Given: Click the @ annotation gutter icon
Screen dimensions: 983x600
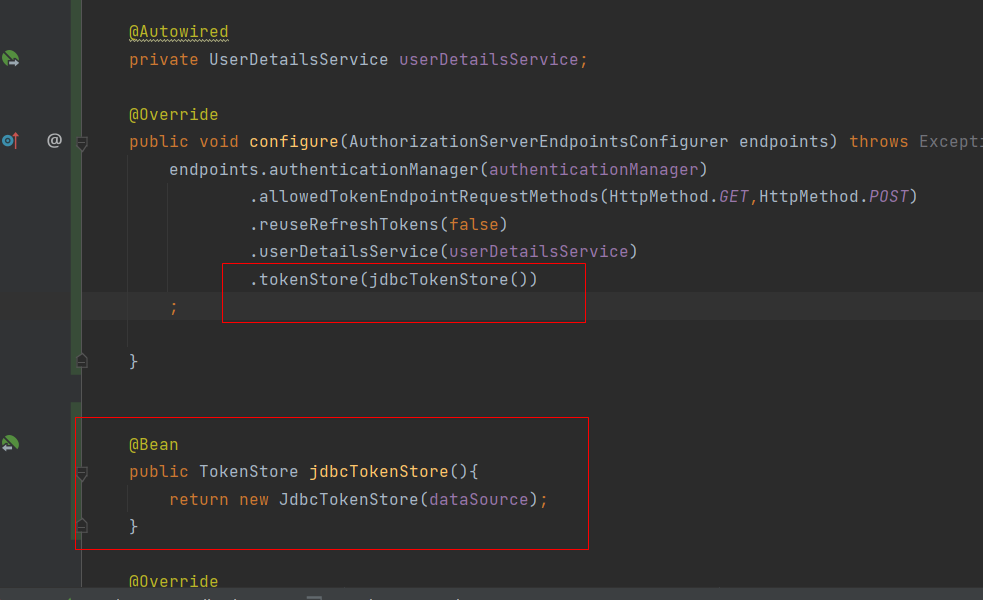Looking at the screenshot, I should point(54,141).
